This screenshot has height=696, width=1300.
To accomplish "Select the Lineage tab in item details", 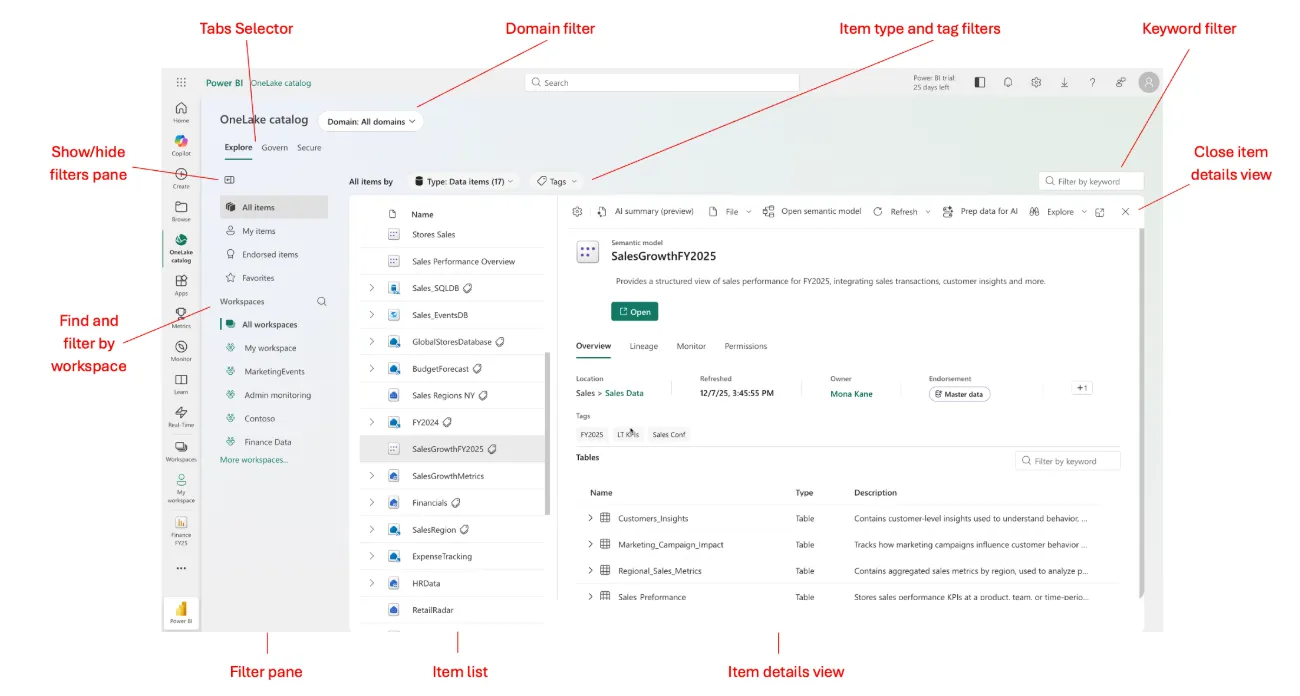I will [x=644, y=346].
